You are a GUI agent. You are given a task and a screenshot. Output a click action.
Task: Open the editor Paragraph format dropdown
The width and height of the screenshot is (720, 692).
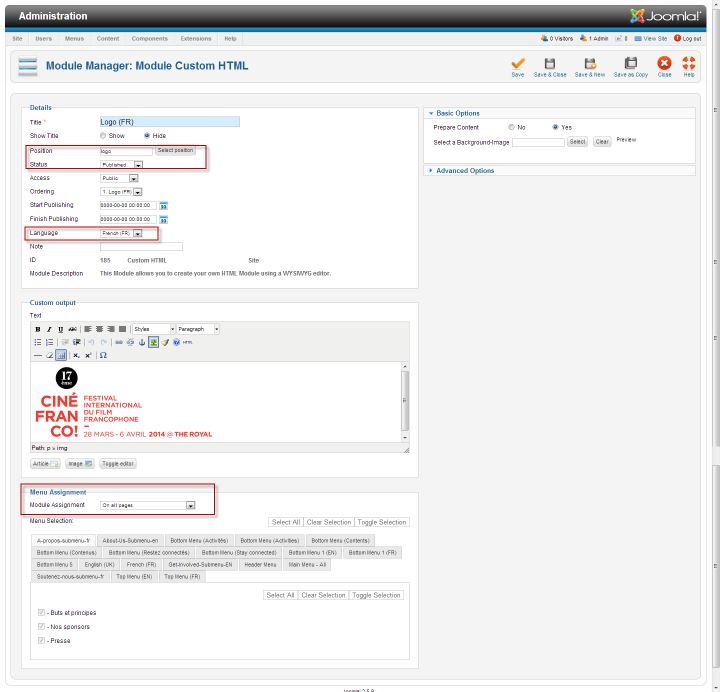pos(198,329)
